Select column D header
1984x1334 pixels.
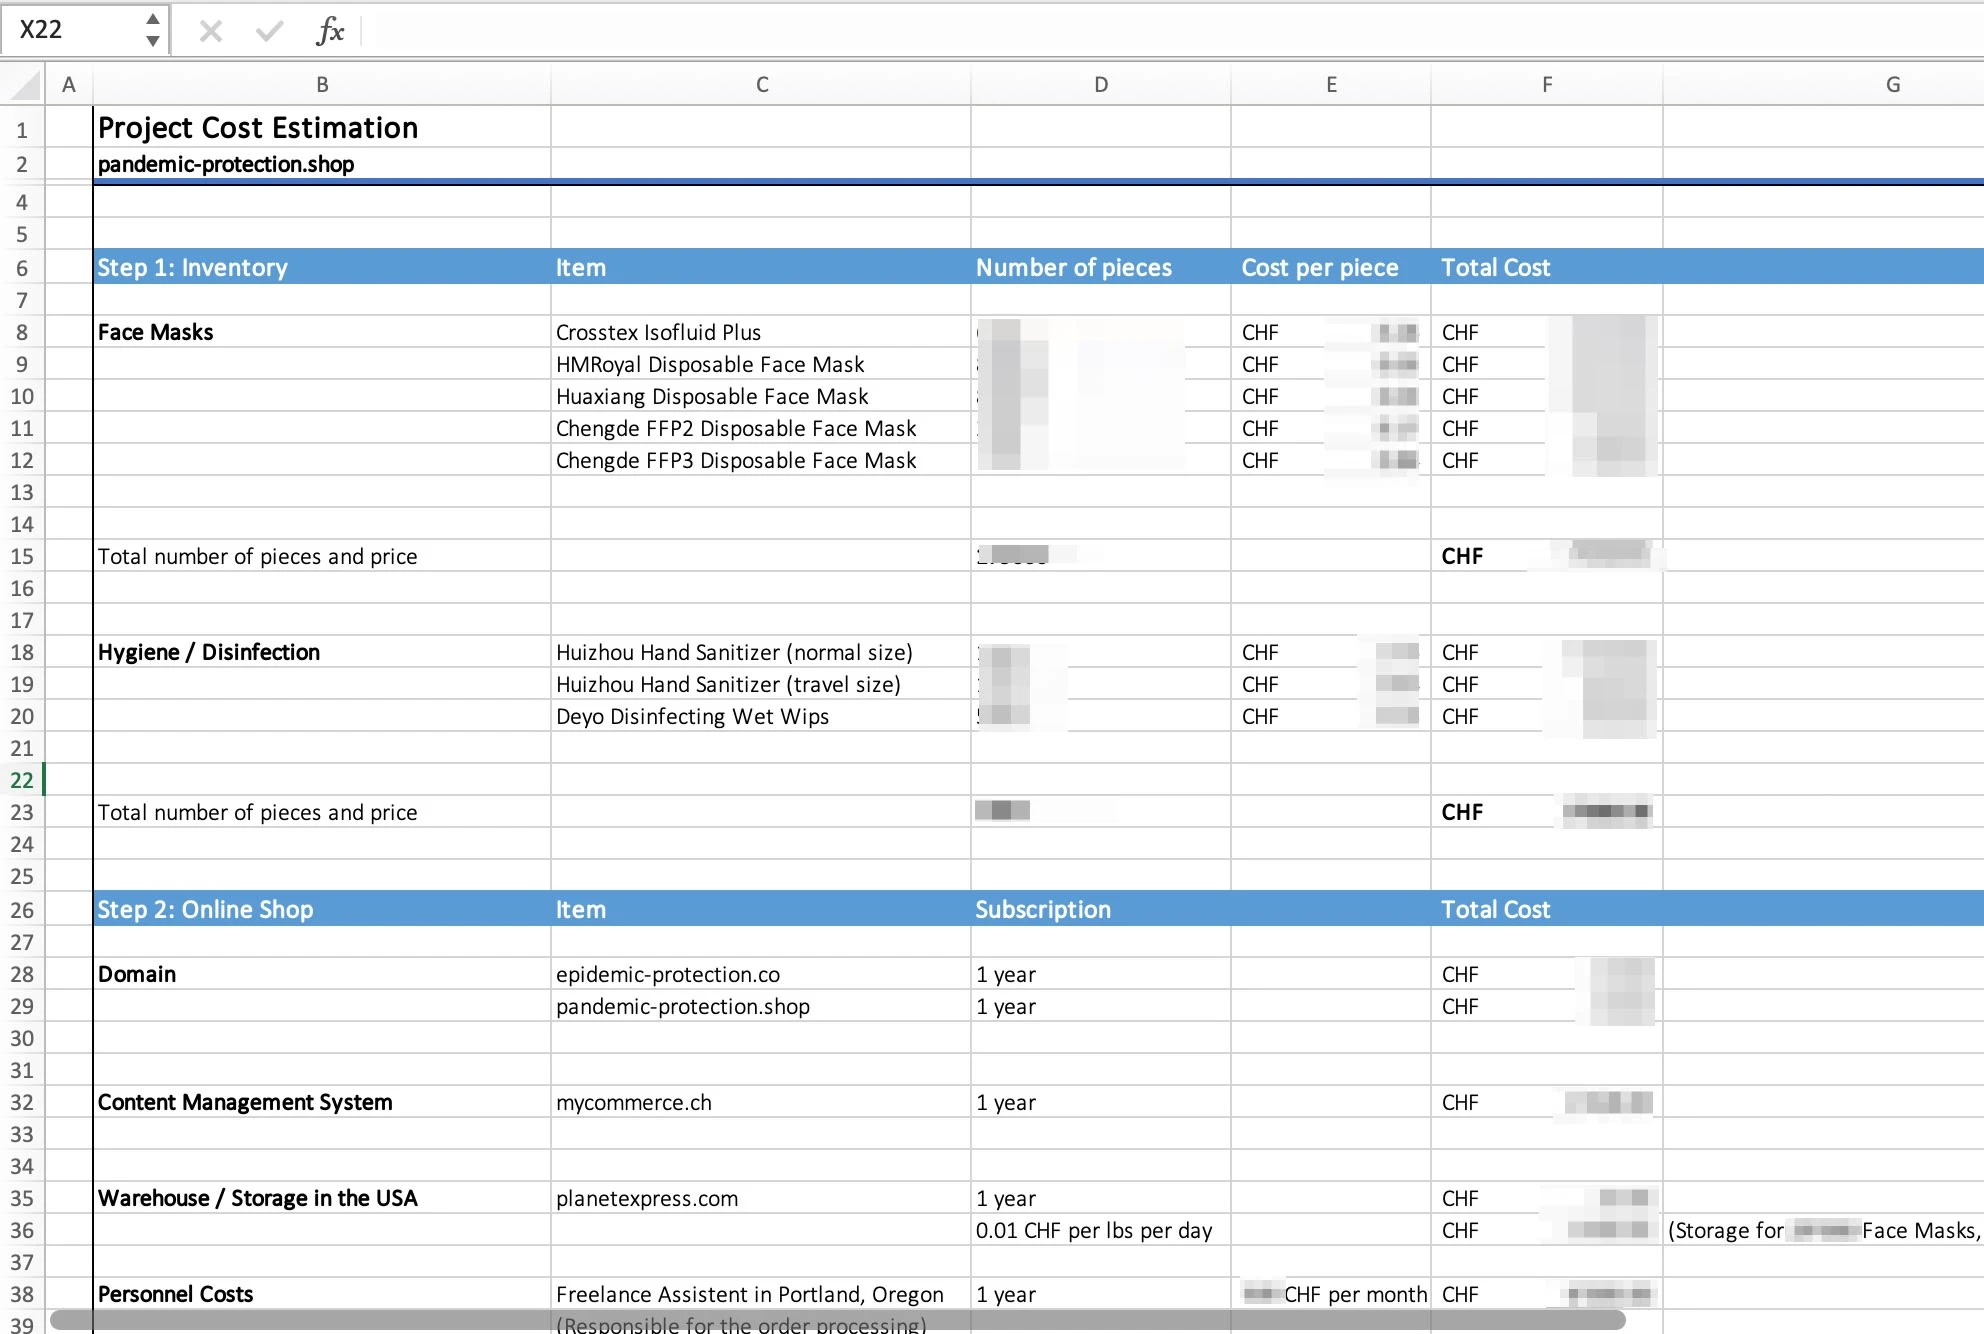(1101, 85)
